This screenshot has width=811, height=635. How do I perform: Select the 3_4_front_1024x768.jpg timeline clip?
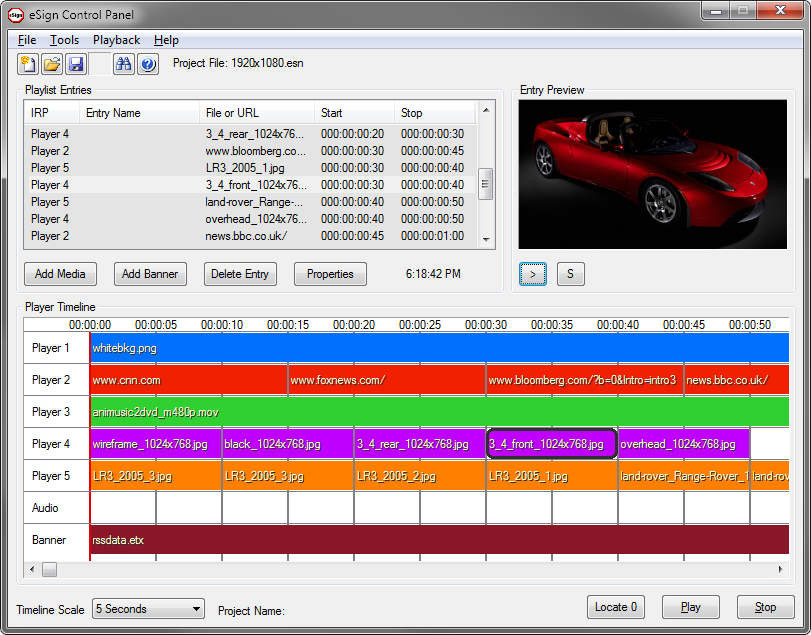pyautogui.click(x=551, y=444)
